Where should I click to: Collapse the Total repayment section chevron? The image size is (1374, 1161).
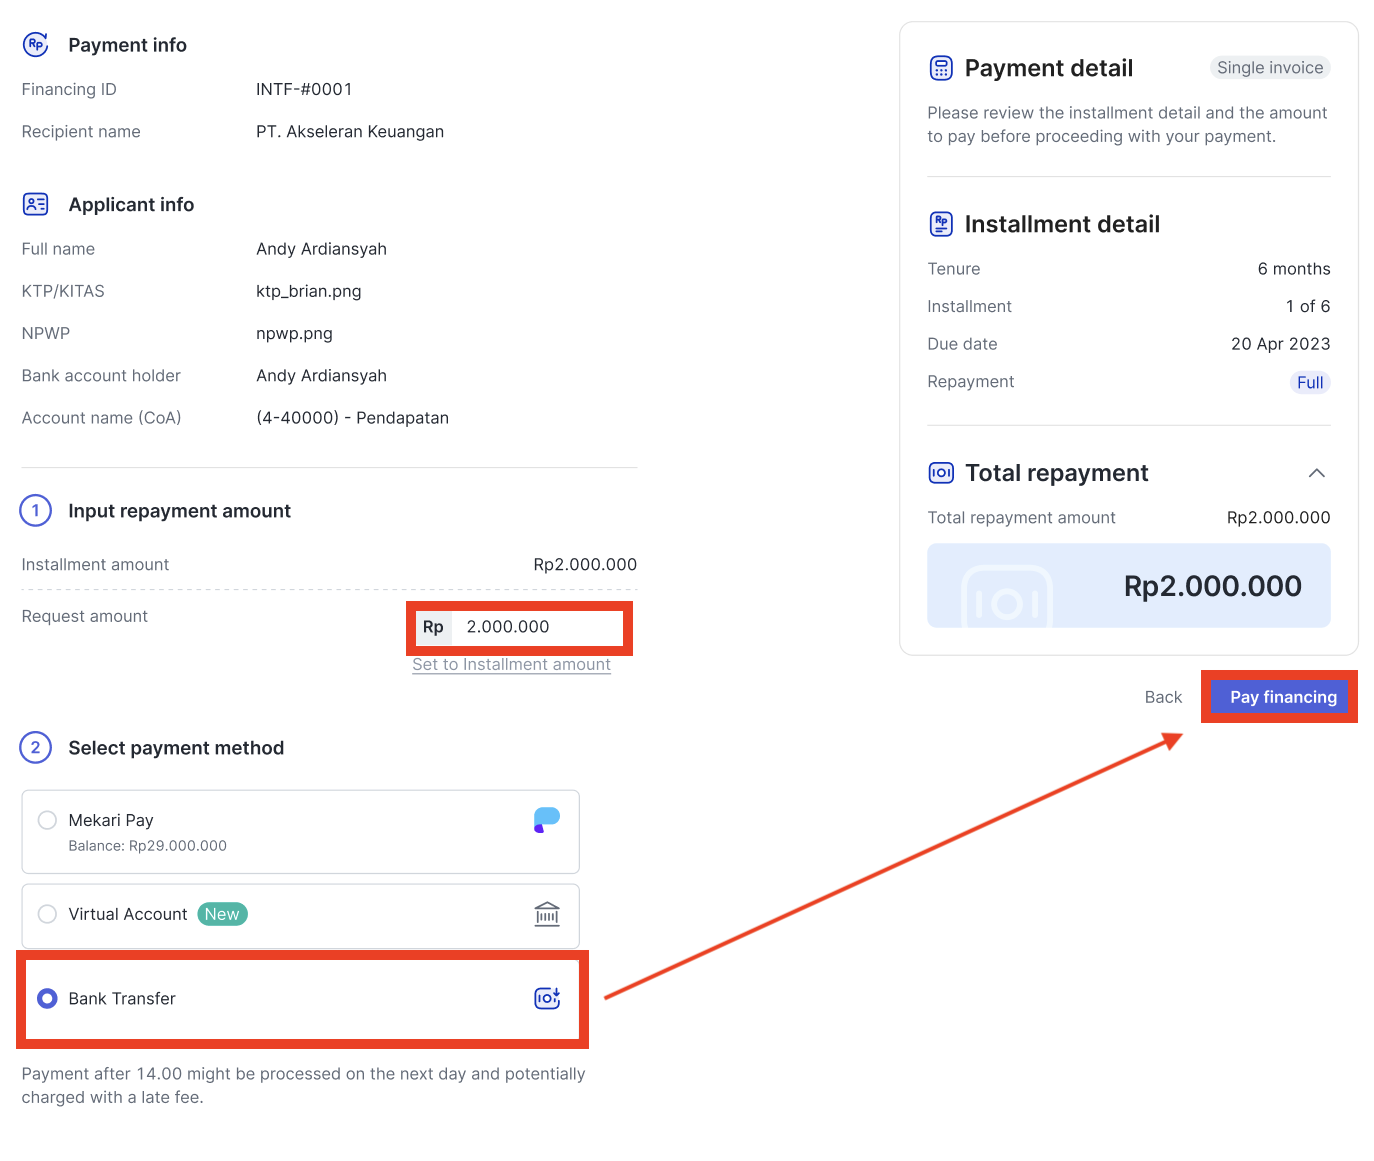pyautogui.click(x=1317, y=473)
